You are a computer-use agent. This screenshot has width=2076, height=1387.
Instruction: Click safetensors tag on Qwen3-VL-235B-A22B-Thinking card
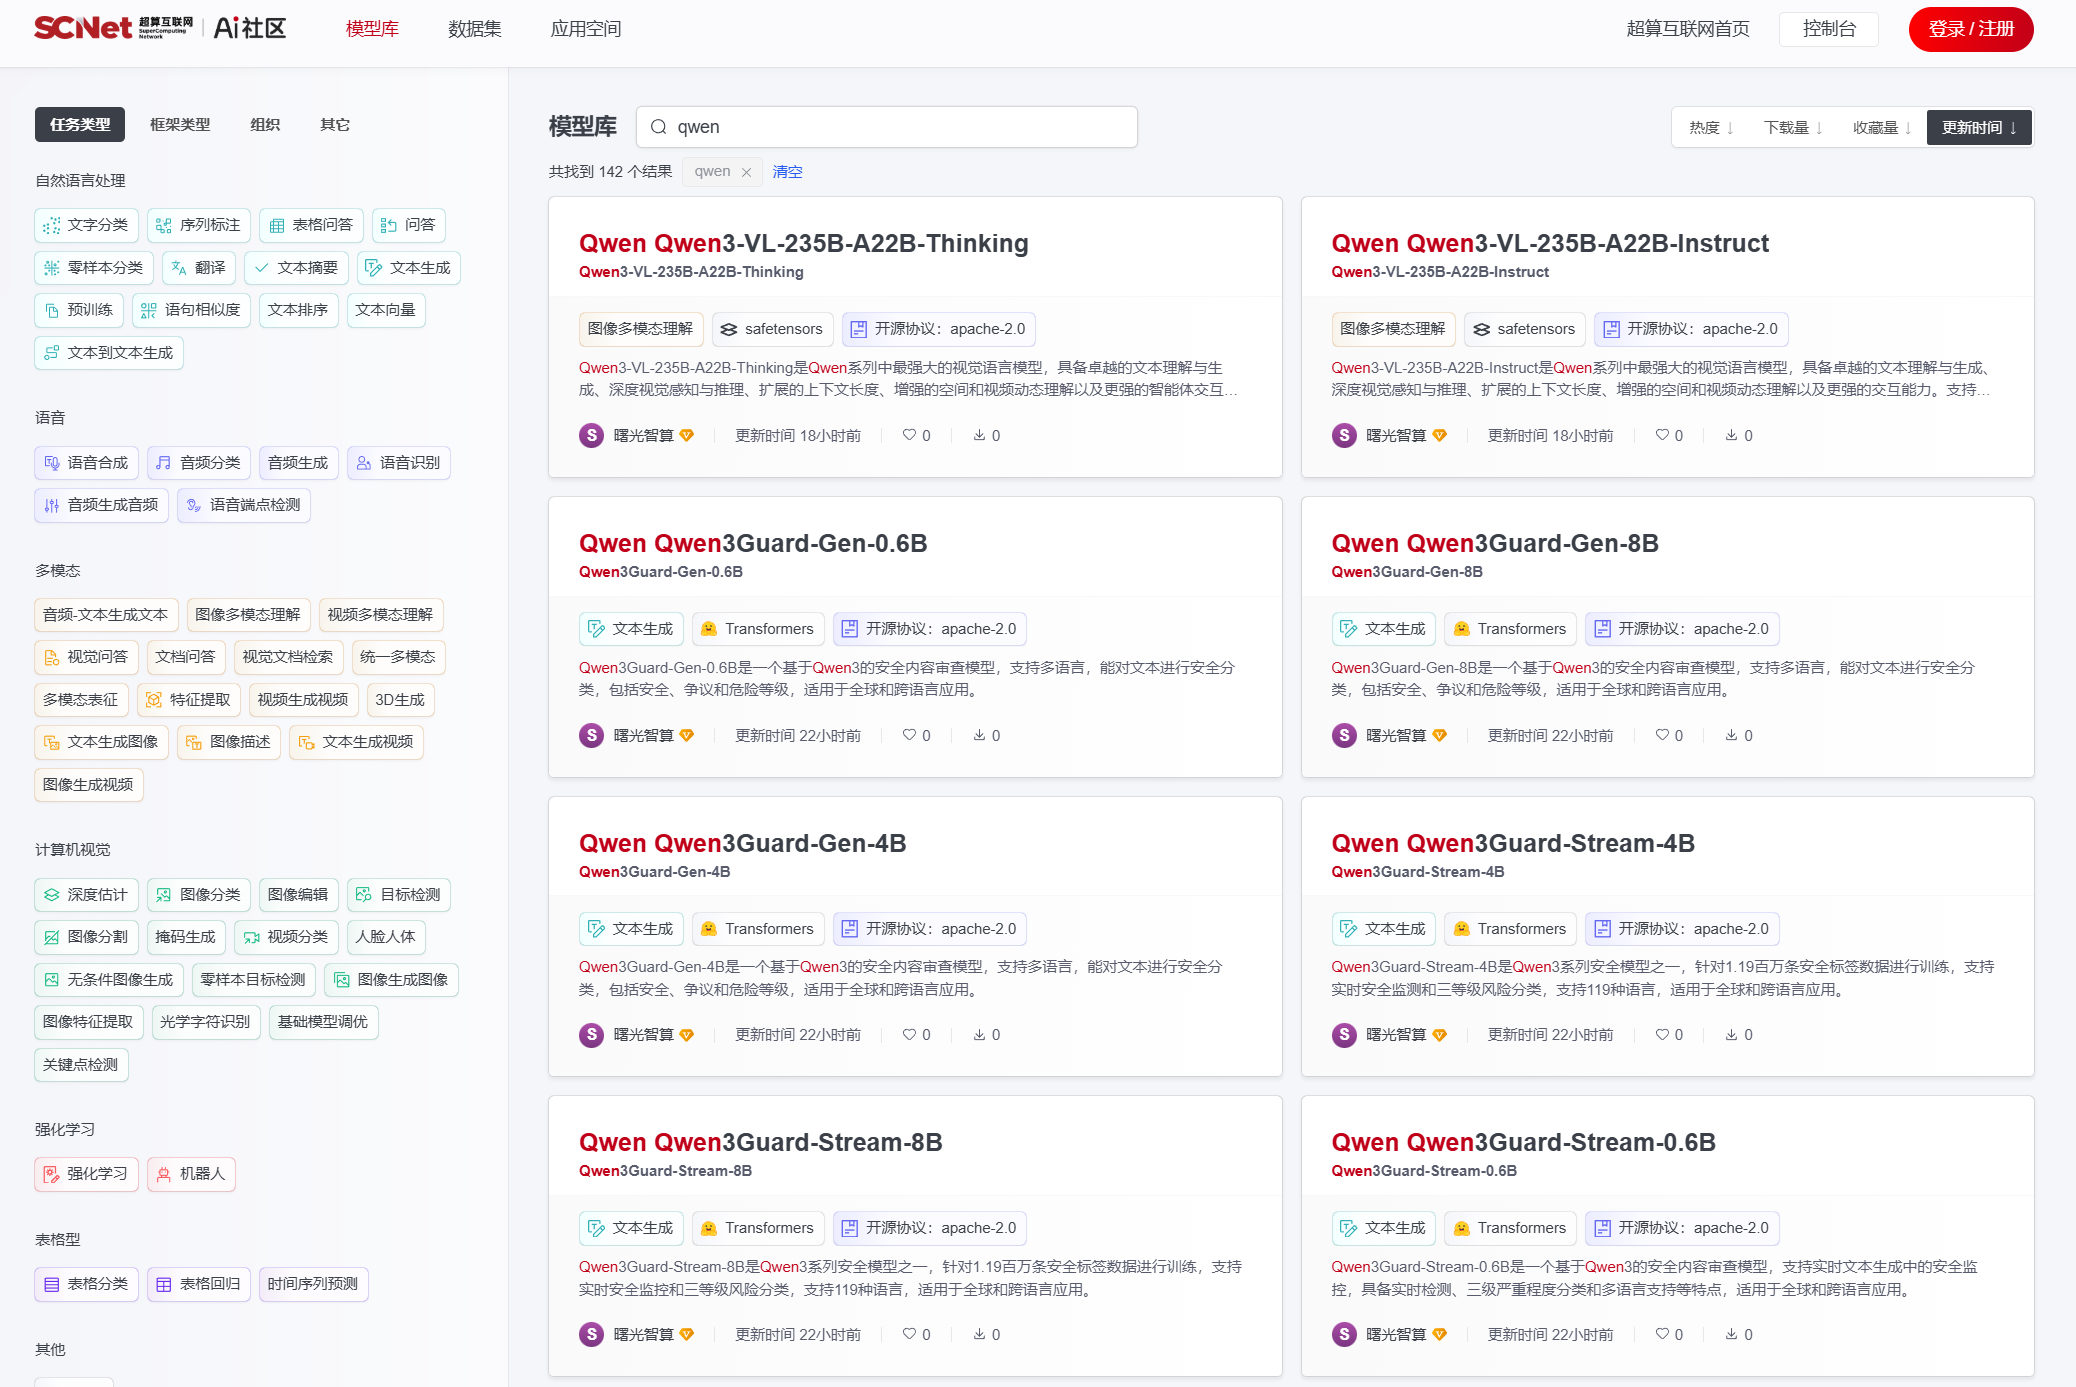[x=772, y=329]
